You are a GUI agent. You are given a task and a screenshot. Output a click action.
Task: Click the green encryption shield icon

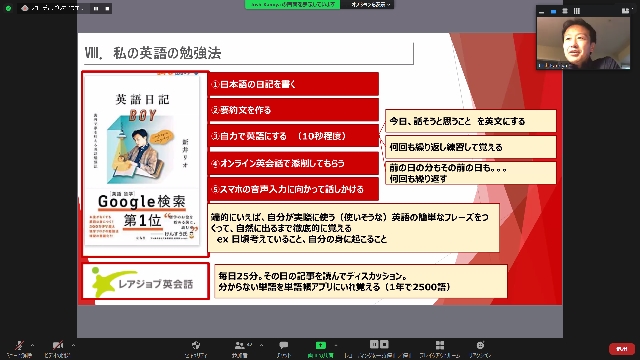tap(8, 8)
